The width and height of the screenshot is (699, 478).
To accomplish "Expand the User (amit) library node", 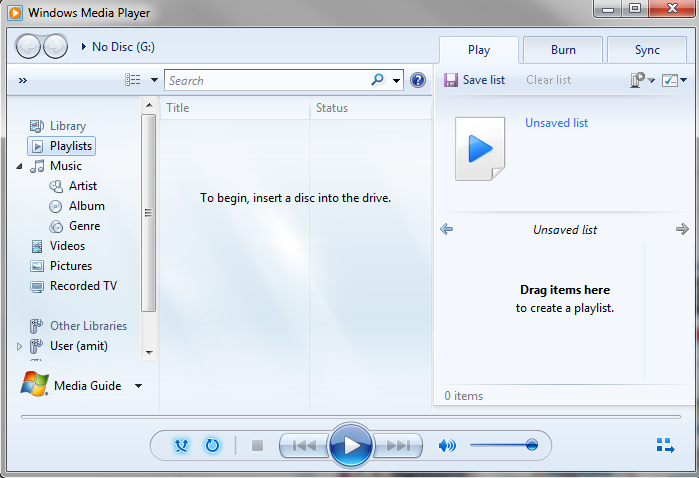I will [19, 346].
